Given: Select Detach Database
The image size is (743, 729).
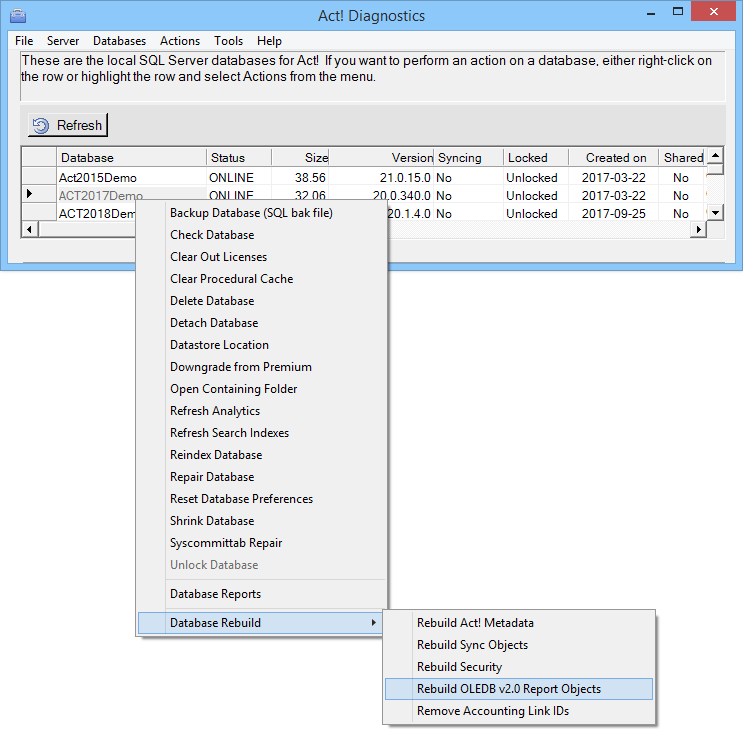Looking at the screenshot, I should (x=261, y=323).
